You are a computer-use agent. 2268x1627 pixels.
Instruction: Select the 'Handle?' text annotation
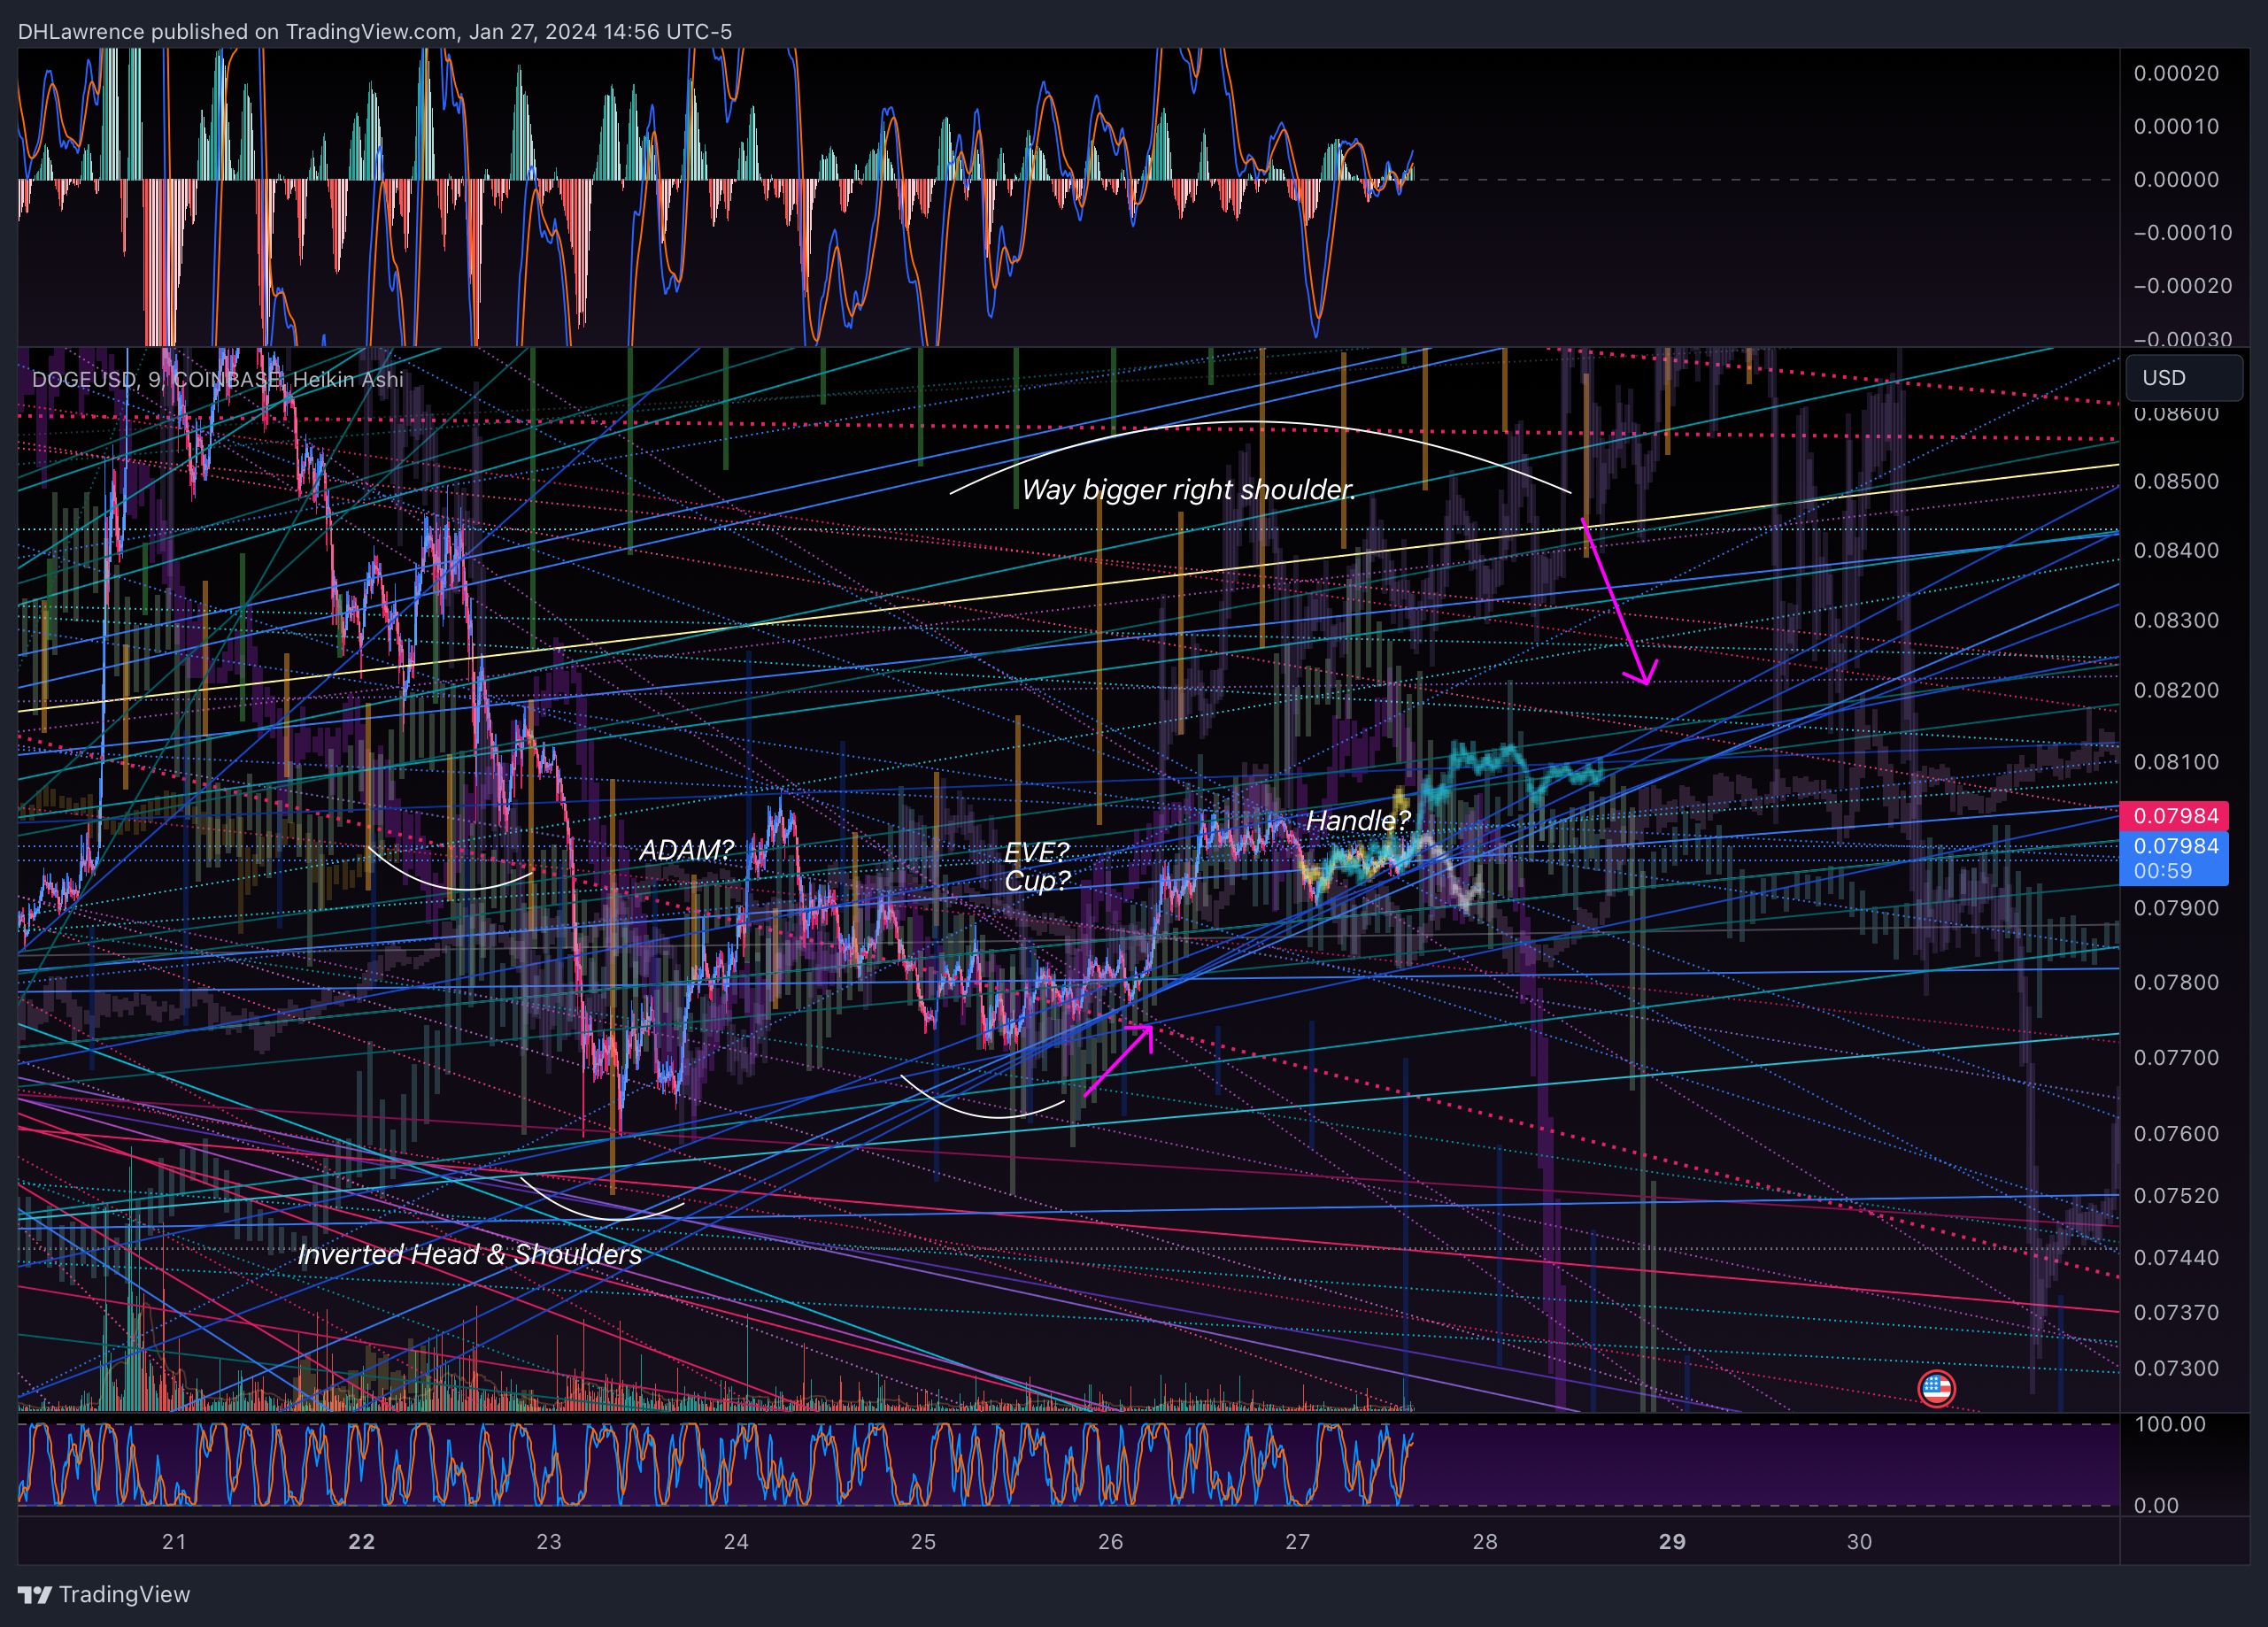pos(1358,821)
